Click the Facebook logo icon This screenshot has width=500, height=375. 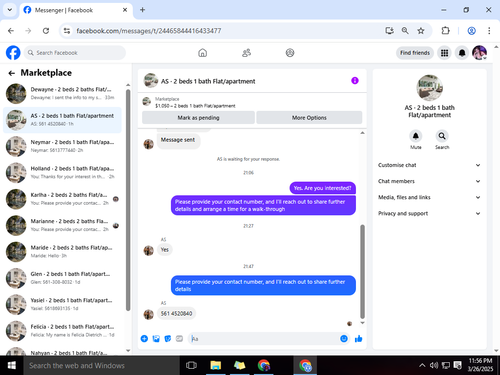pyautogui.click(x=13, y=53)
